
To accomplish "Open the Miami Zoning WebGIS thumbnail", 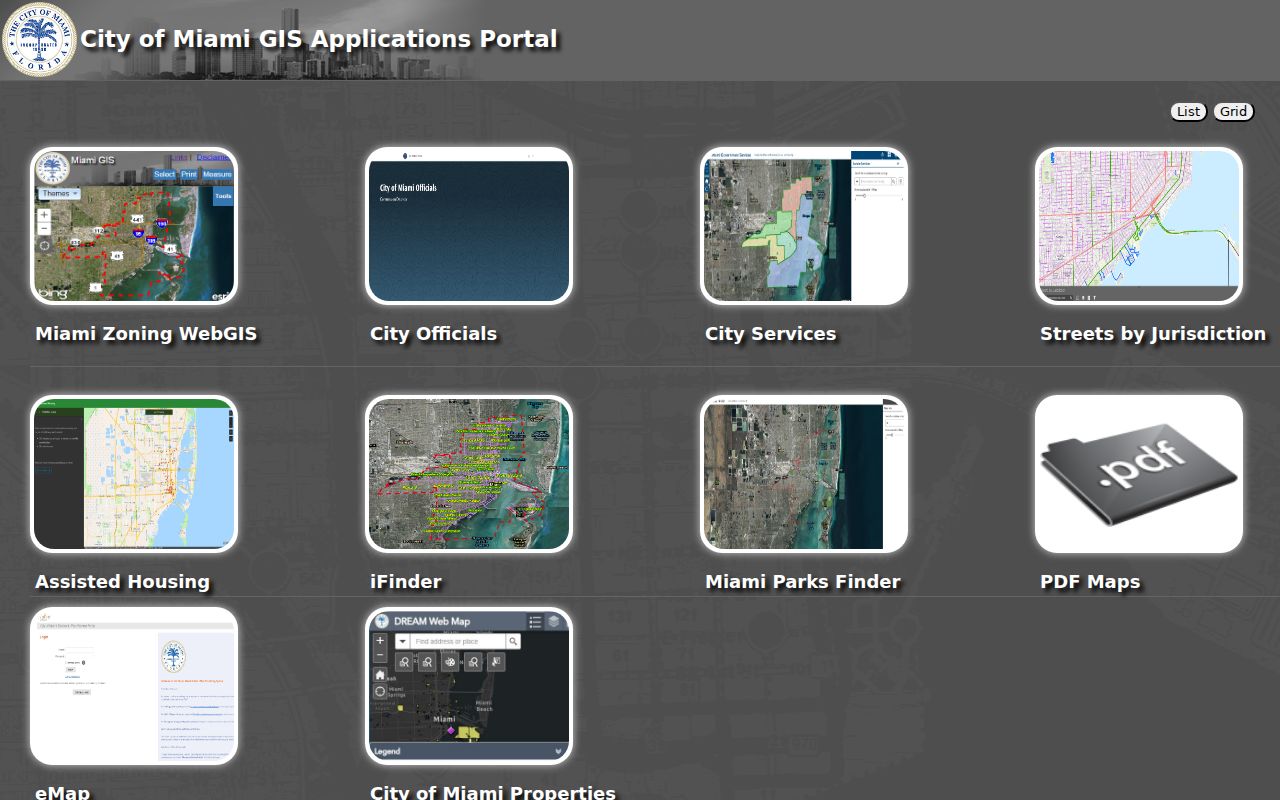I will (x=134, y=226).
